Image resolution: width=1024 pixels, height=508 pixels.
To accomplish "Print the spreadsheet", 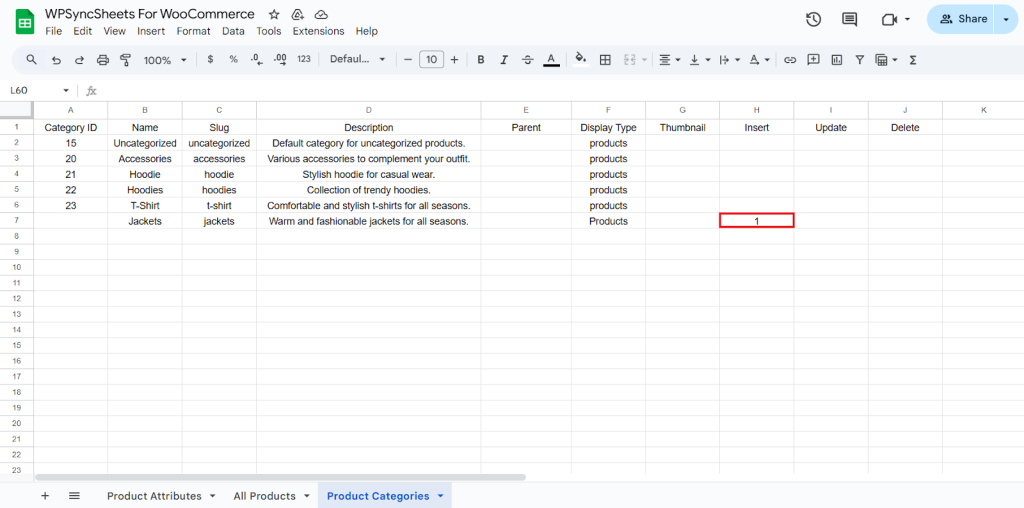I will [103, 60].
